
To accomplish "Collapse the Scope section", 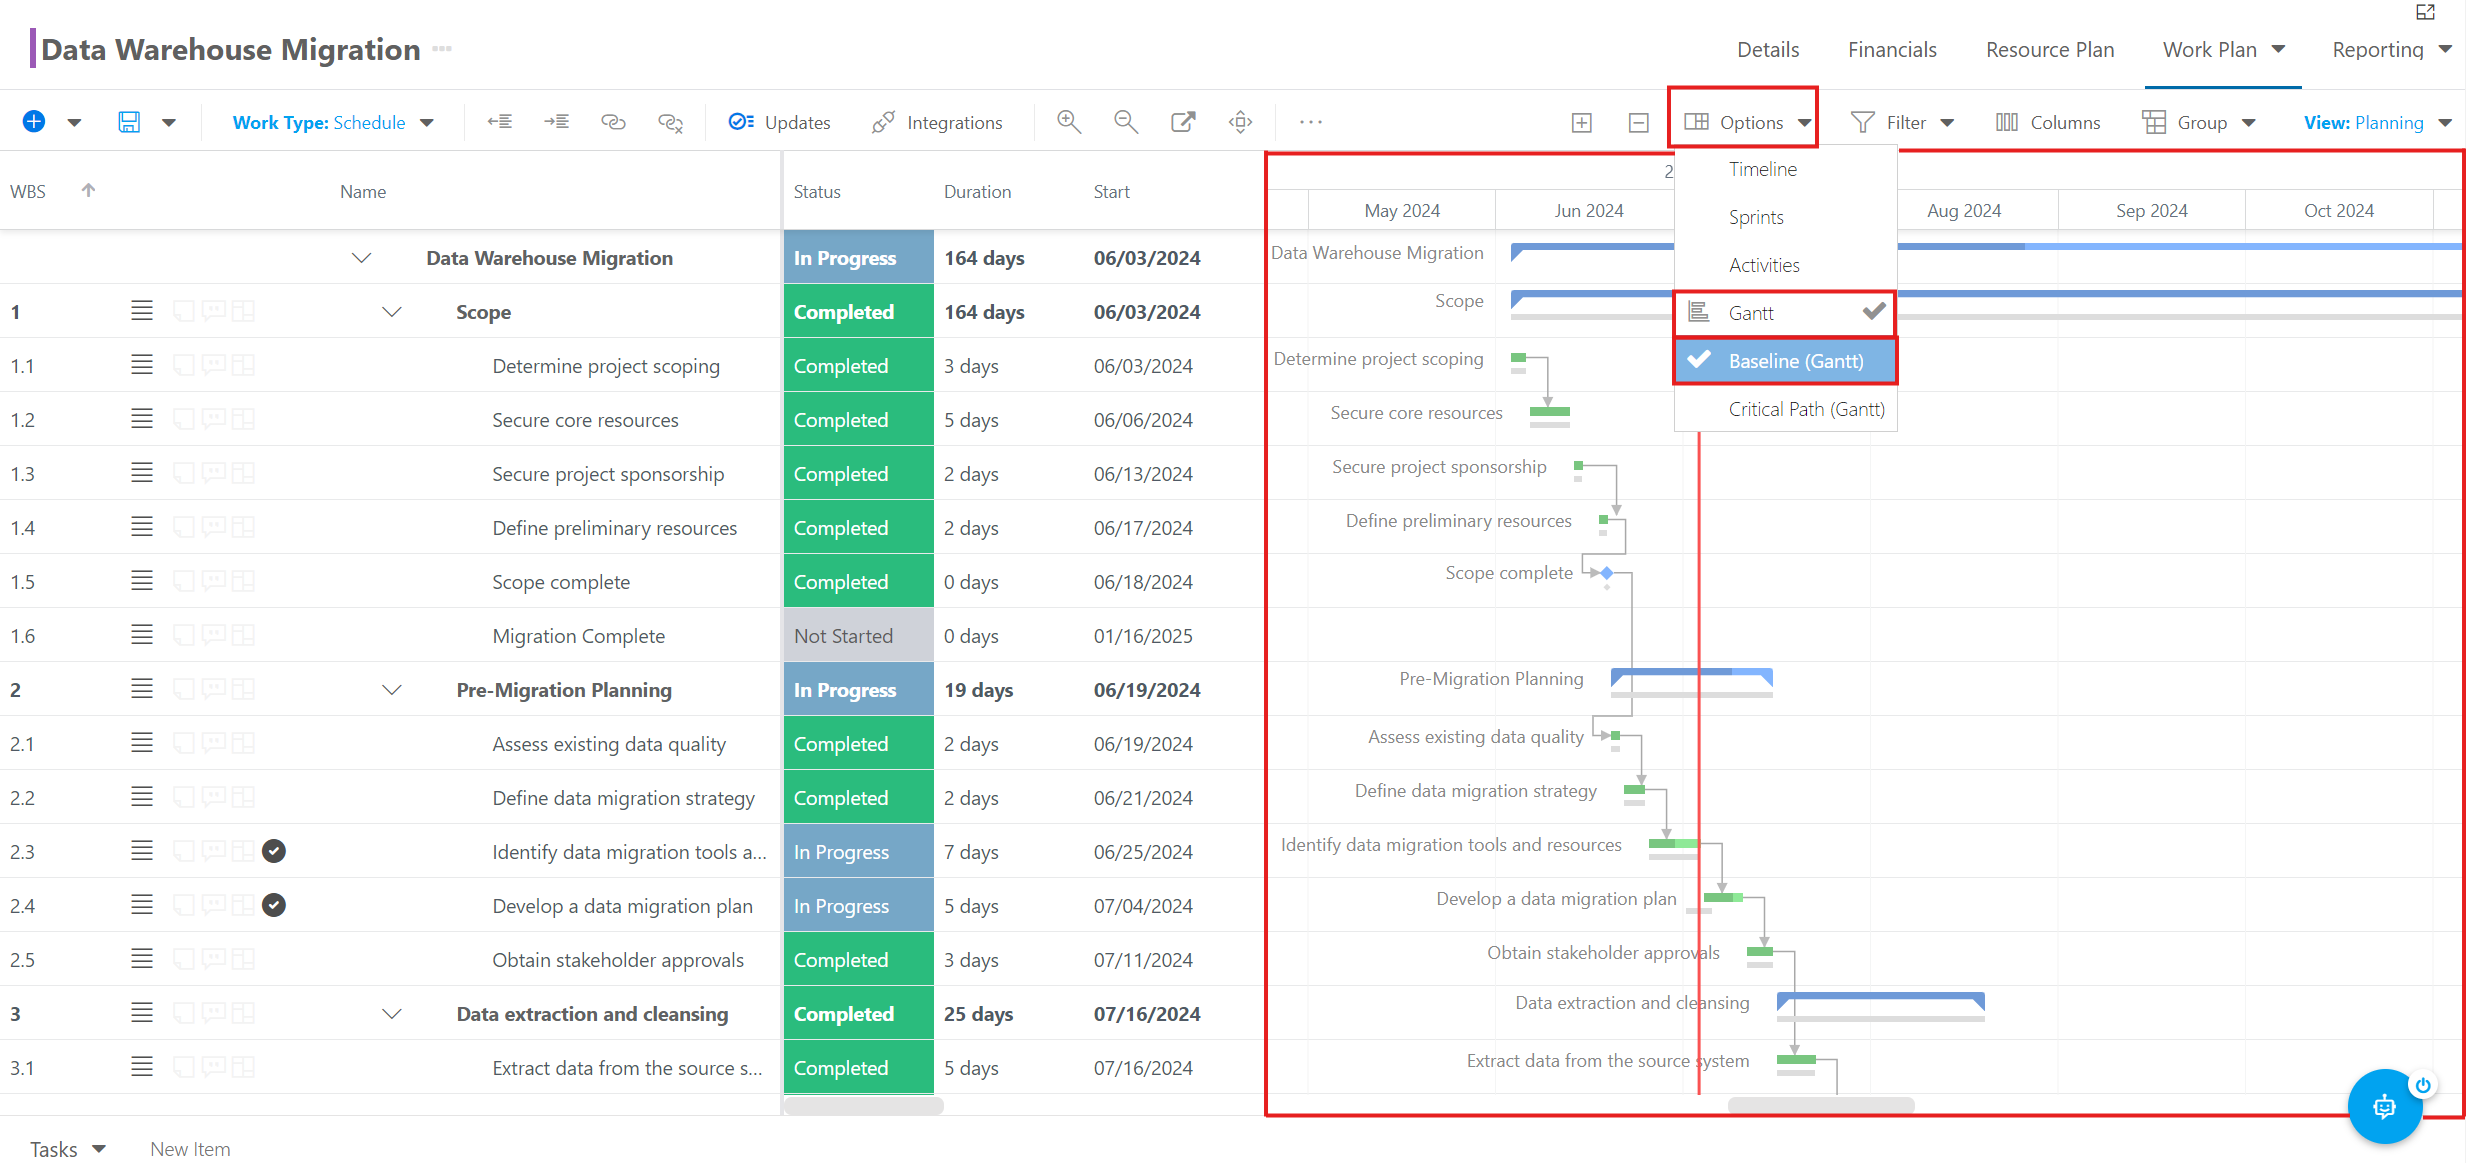I will click(x=392, y=312).
